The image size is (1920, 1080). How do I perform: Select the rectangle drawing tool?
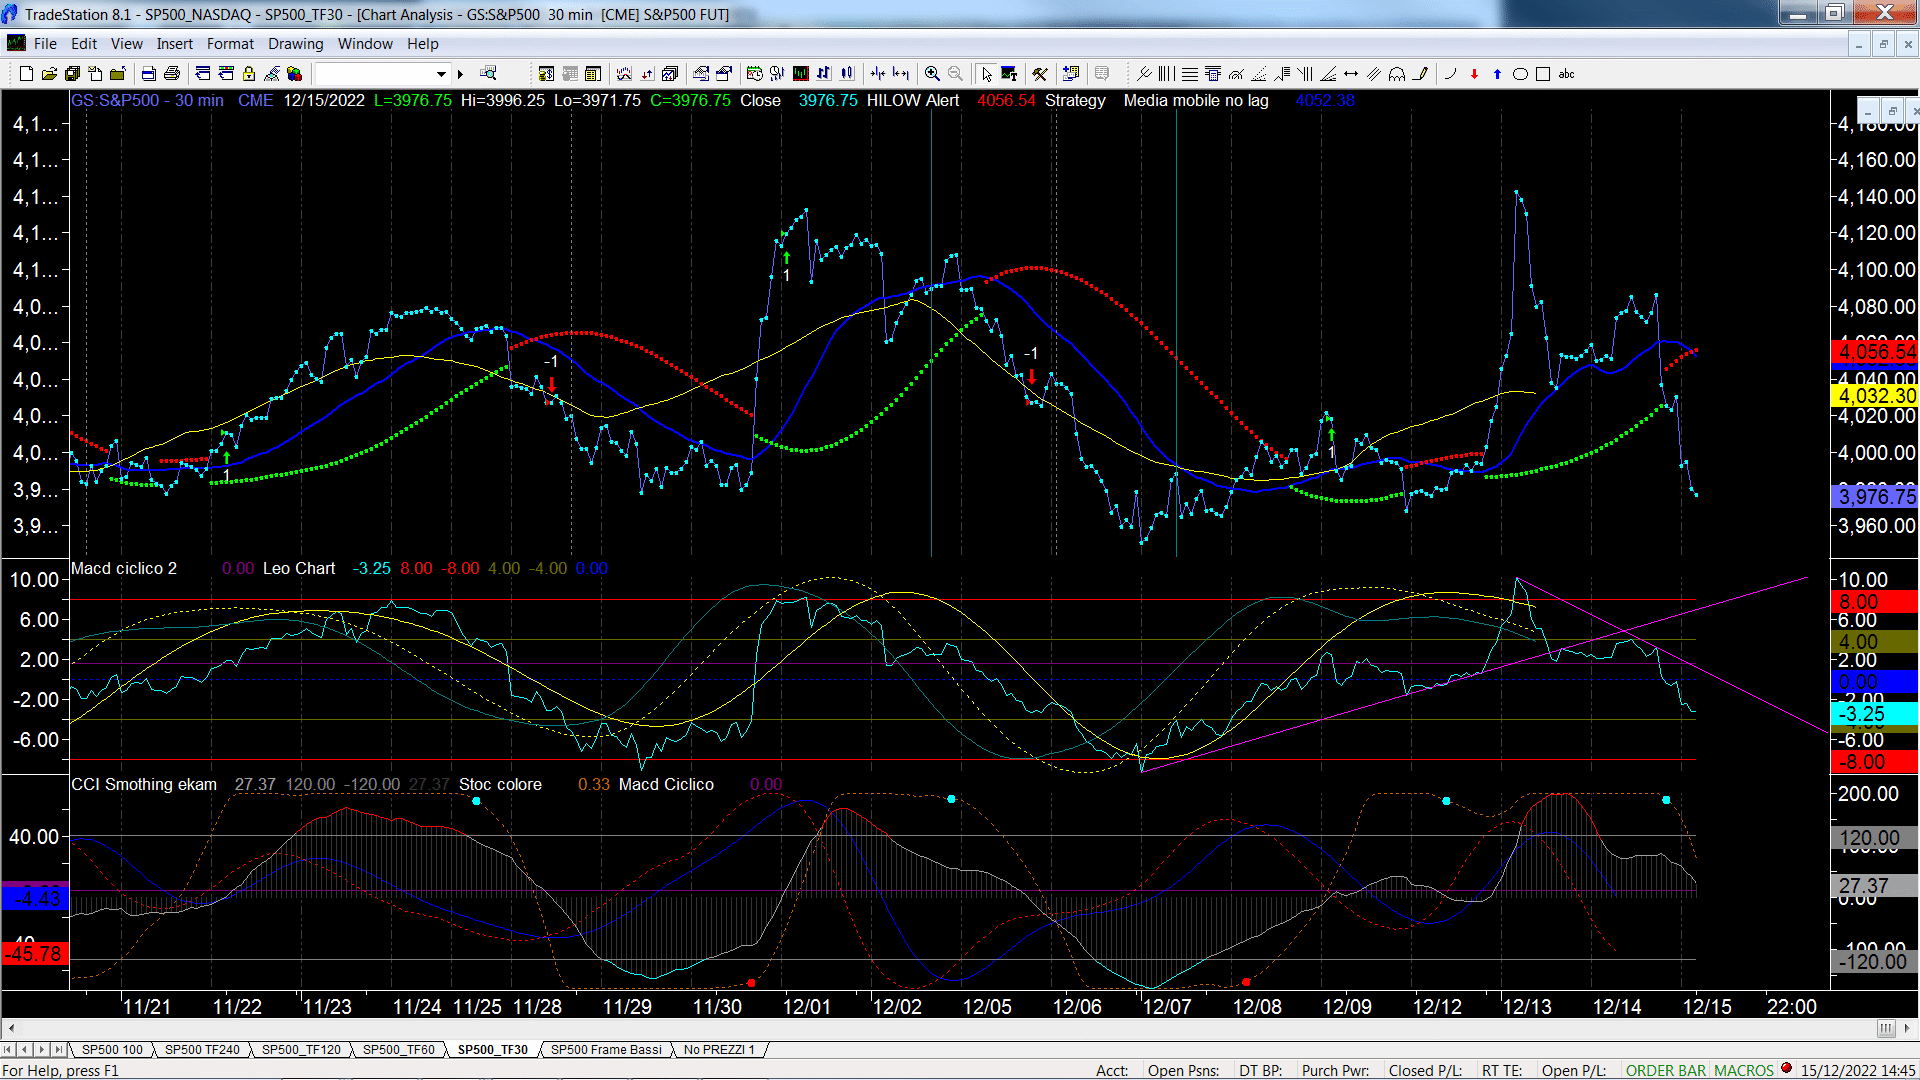pos(1543,74)
